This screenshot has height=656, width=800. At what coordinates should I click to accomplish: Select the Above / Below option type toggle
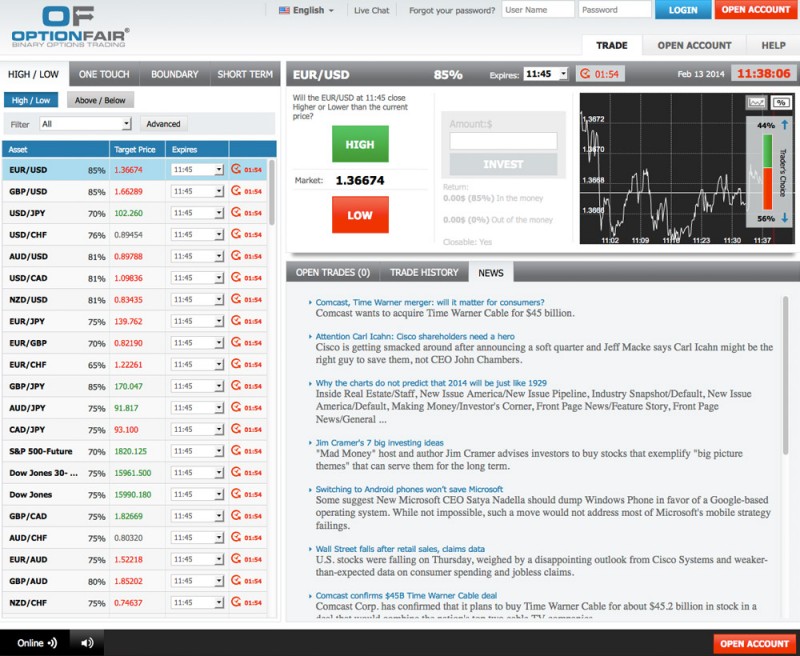click(100, 100)
